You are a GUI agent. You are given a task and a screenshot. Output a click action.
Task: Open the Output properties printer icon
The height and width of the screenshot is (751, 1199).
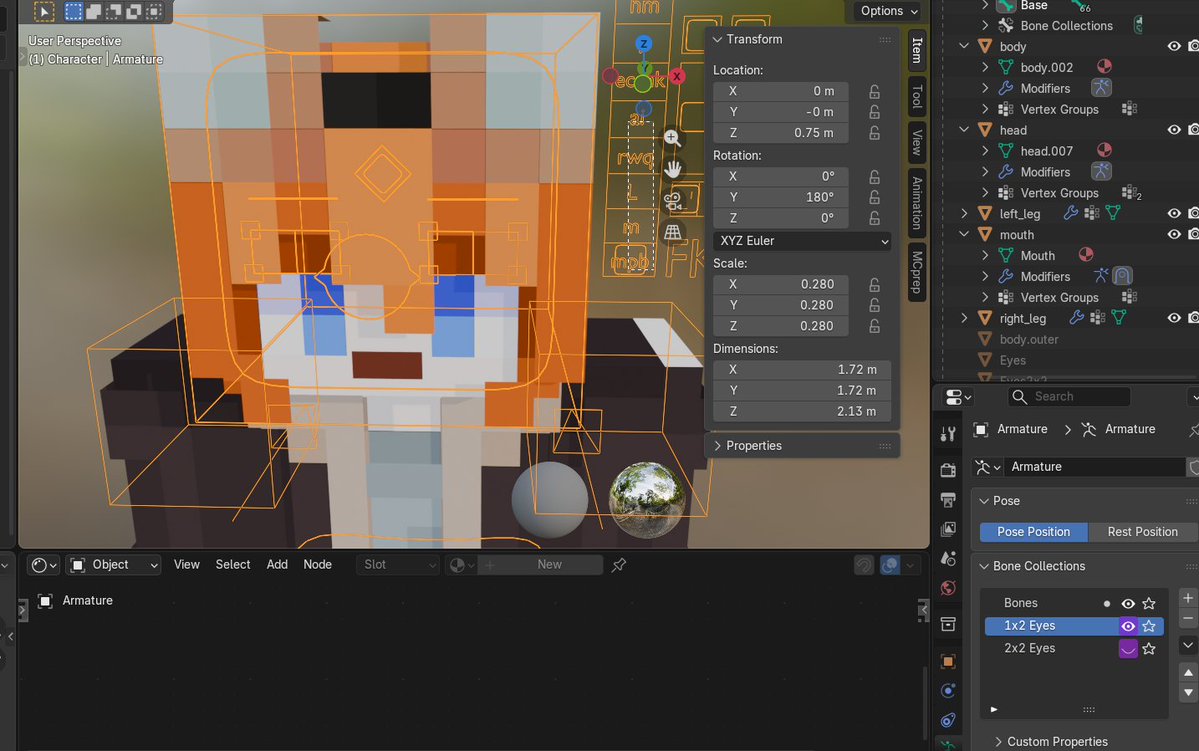pyautogui.click(x=948, y=500)
